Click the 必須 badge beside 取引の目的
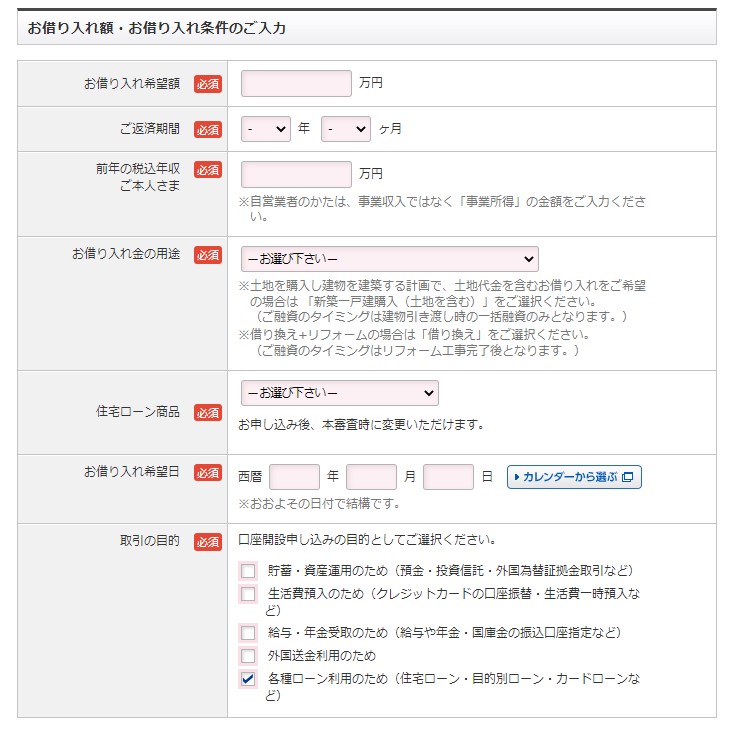The image size is (730, 735). coord(208,541)
